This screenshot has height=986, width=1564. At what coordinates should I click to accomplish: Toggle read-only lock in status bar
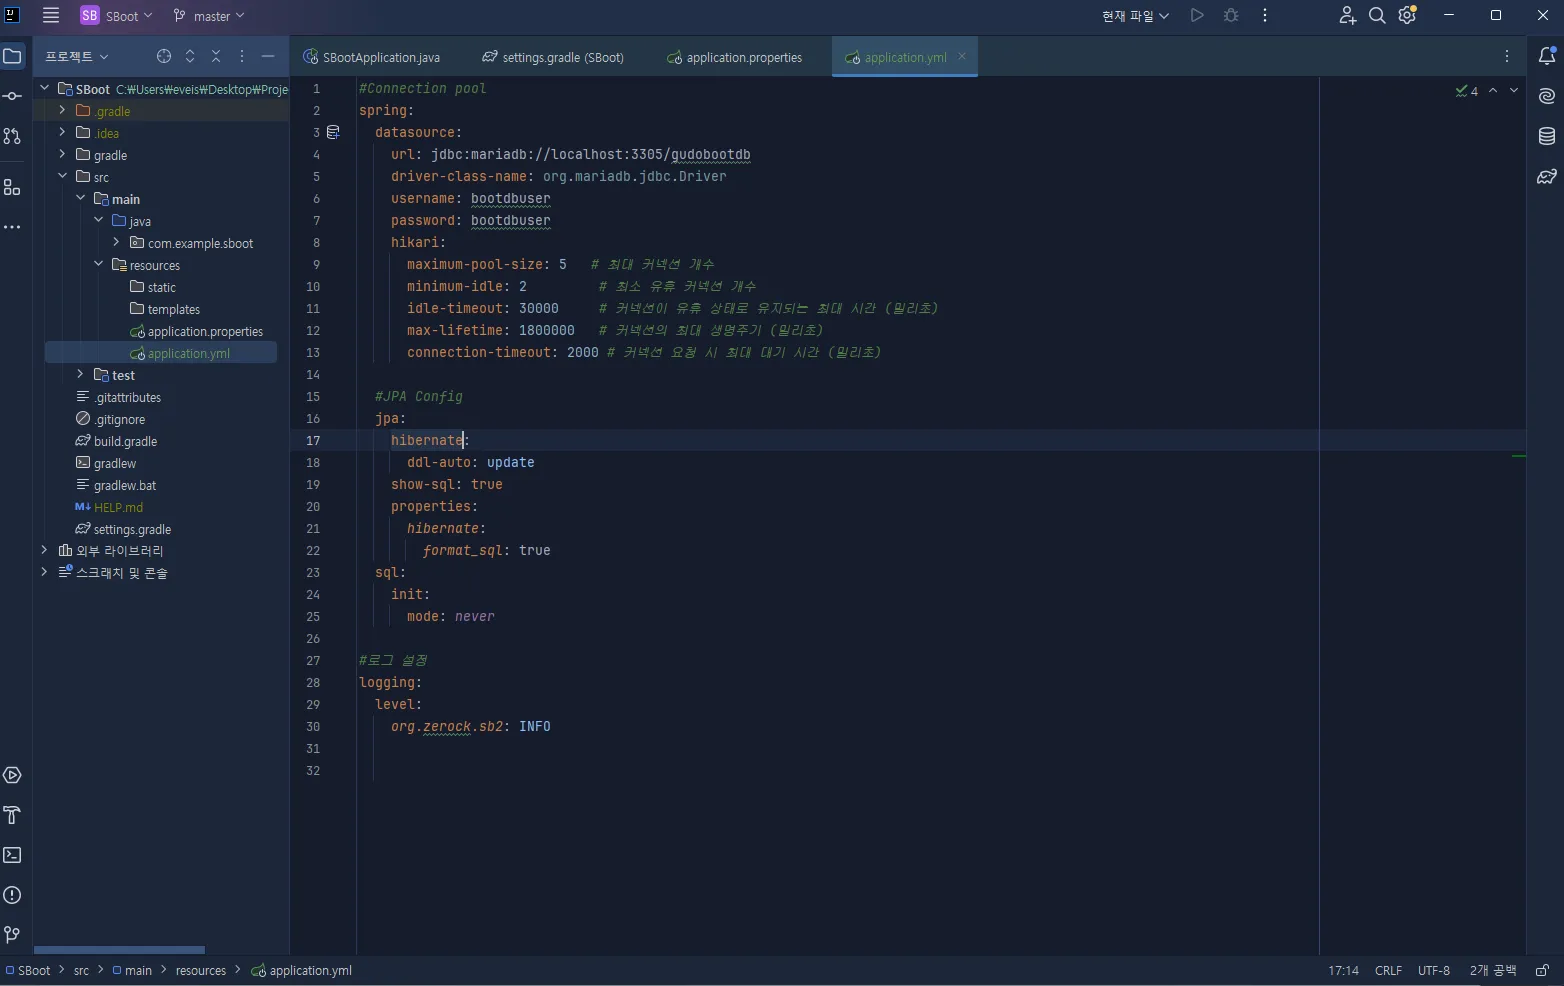[x=1542, y=970]
